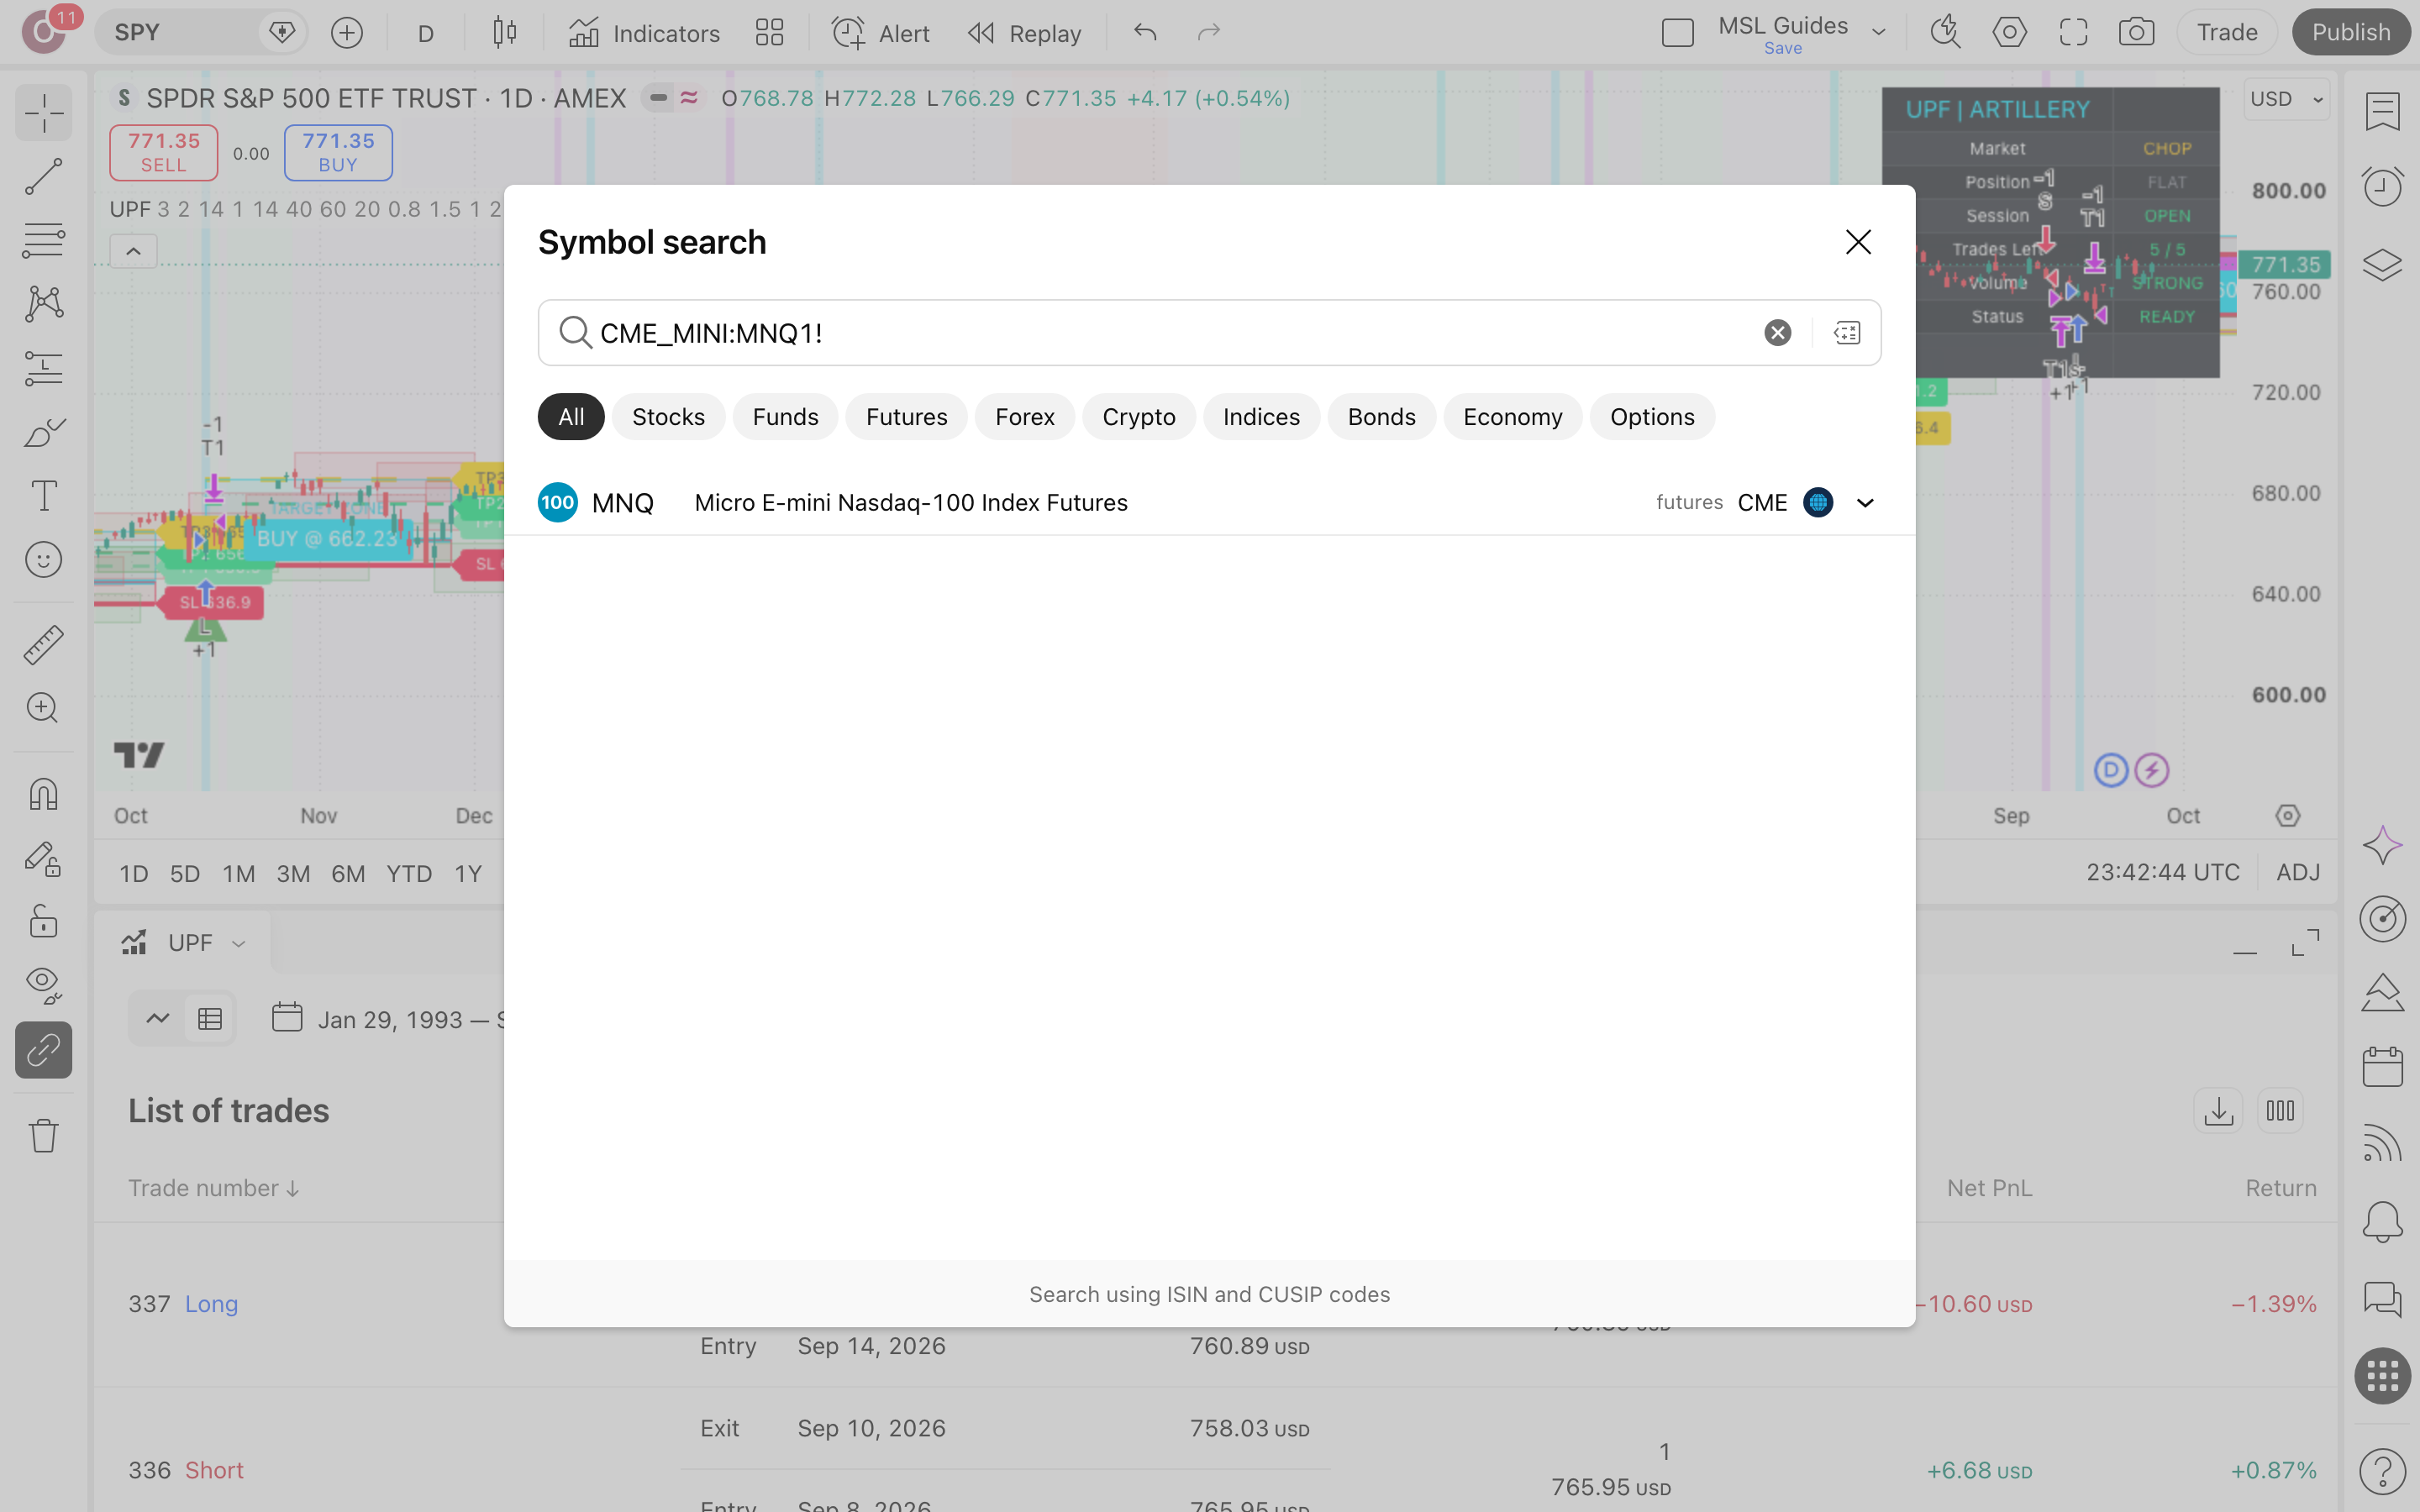Filter results by Economy
The height and width of the screenshot is (1512, 2420).
pyautogui.click(x=1512, y=417)
